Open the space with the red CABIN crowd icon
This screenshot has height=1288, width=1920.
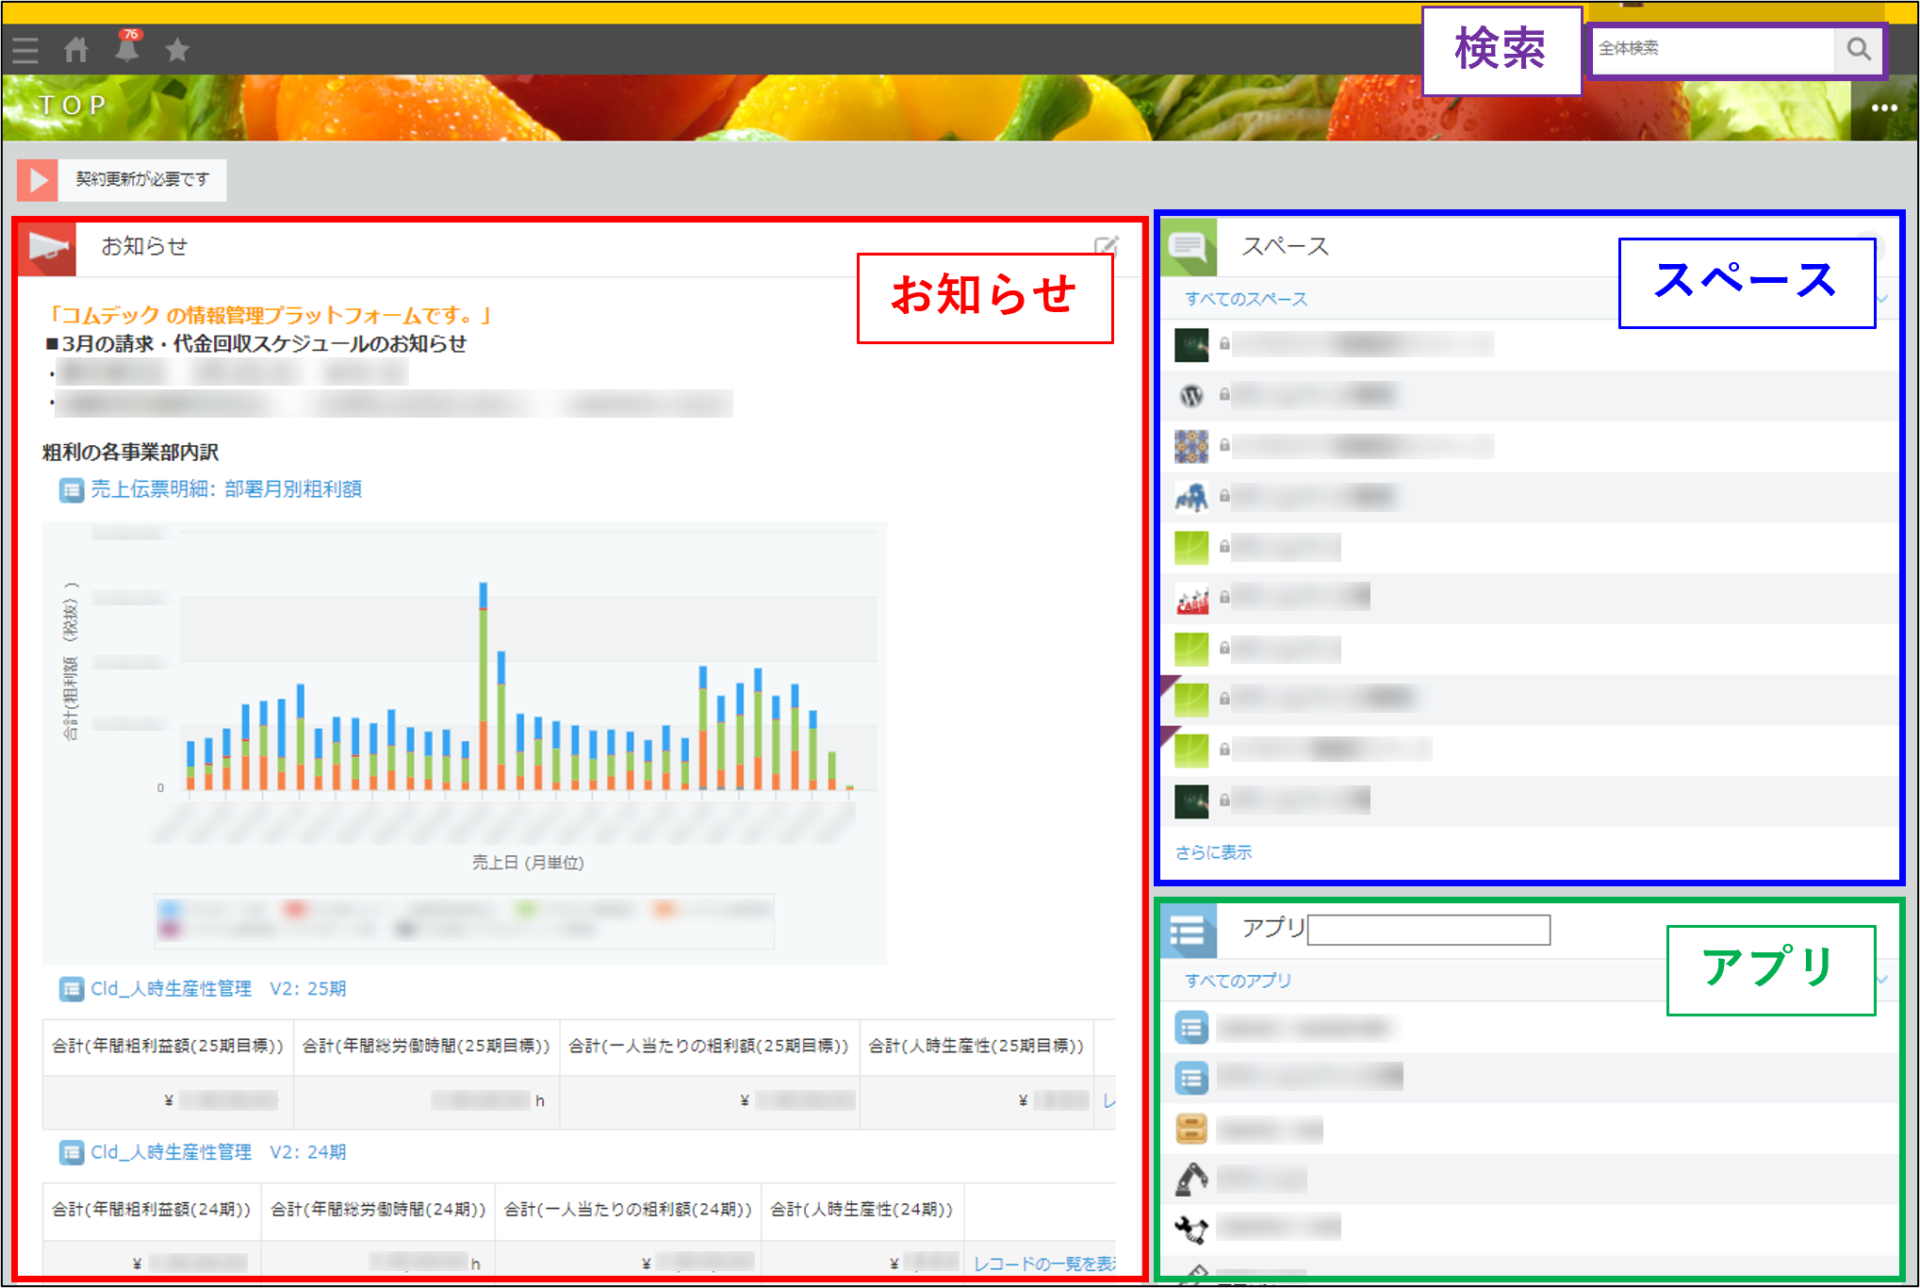pos(1191,598)
